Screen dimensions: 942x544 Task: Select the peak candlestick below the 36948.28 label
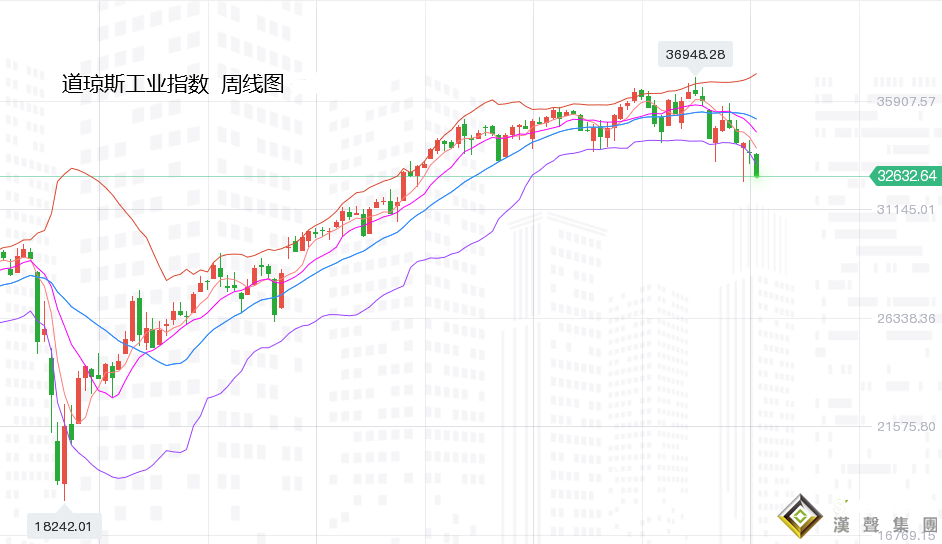[x=695, y=90]
